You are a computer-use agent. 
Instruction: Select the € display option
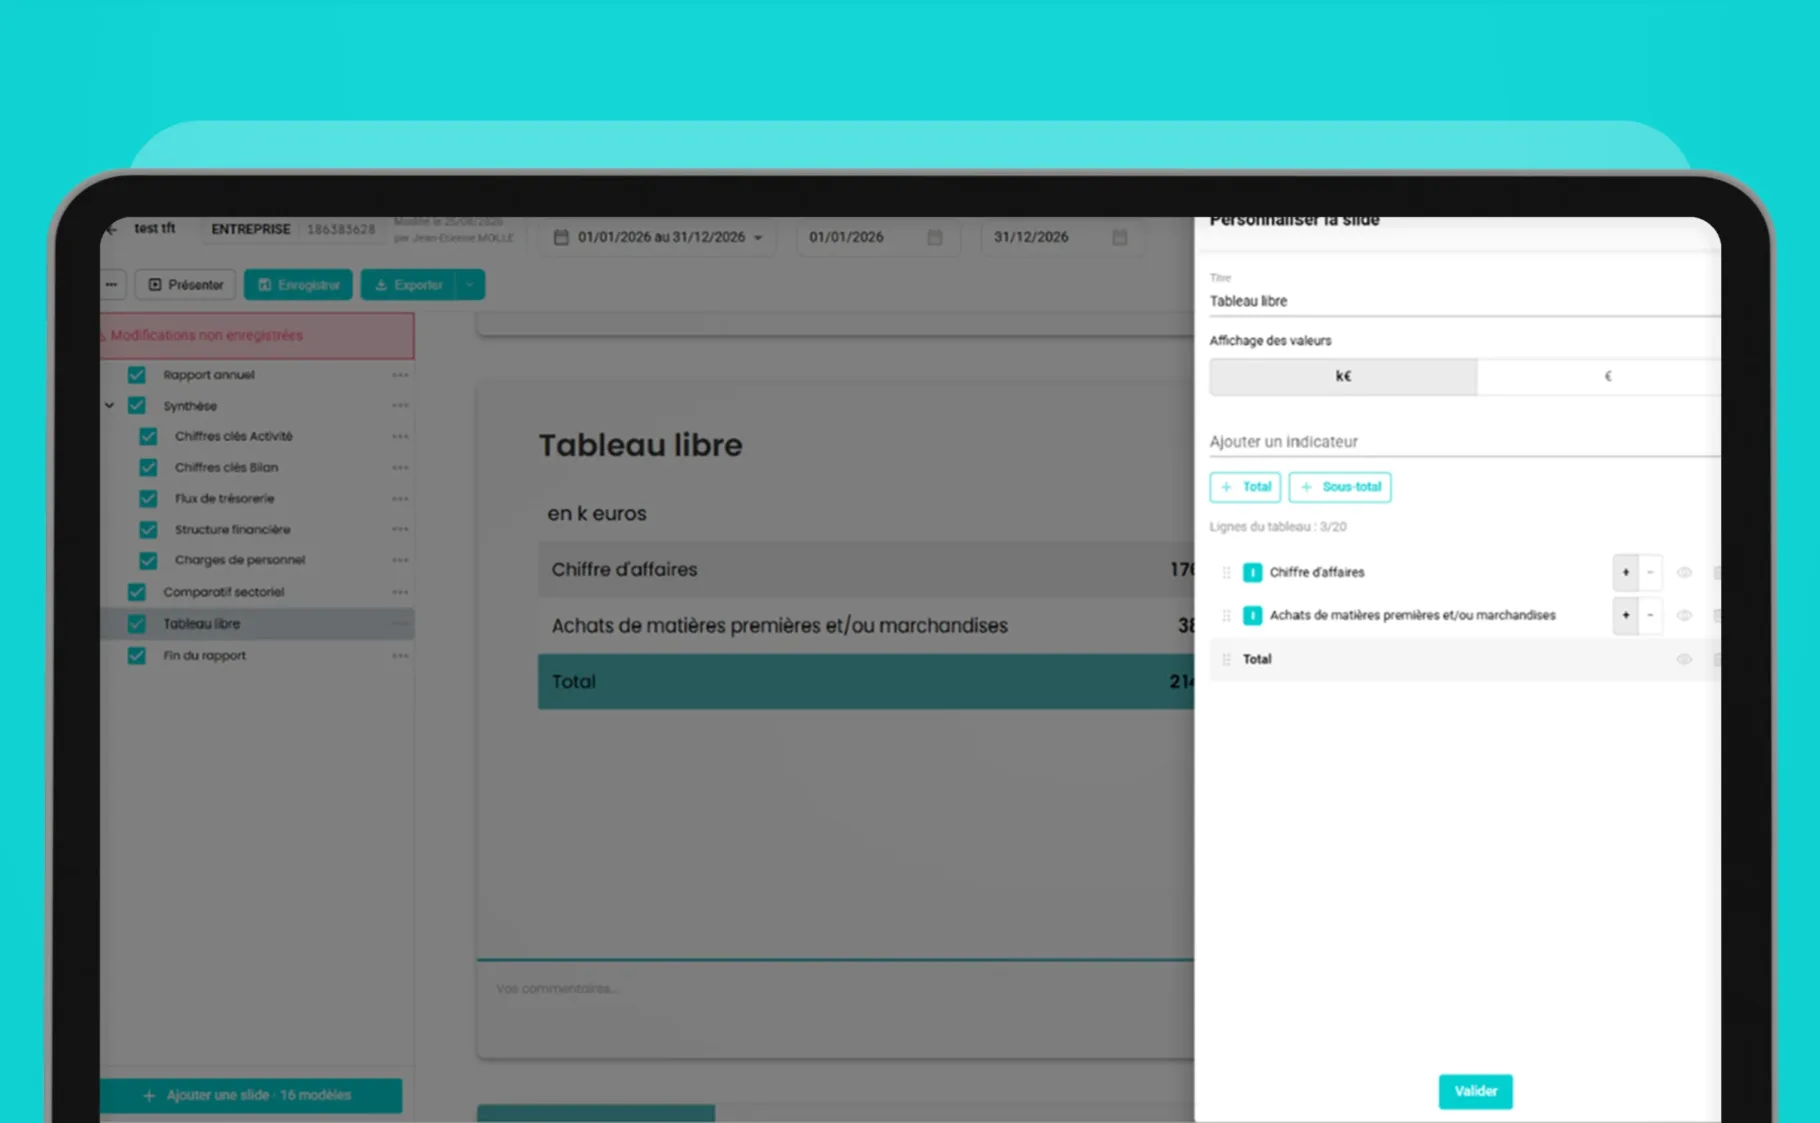(x=1600, y=377)
